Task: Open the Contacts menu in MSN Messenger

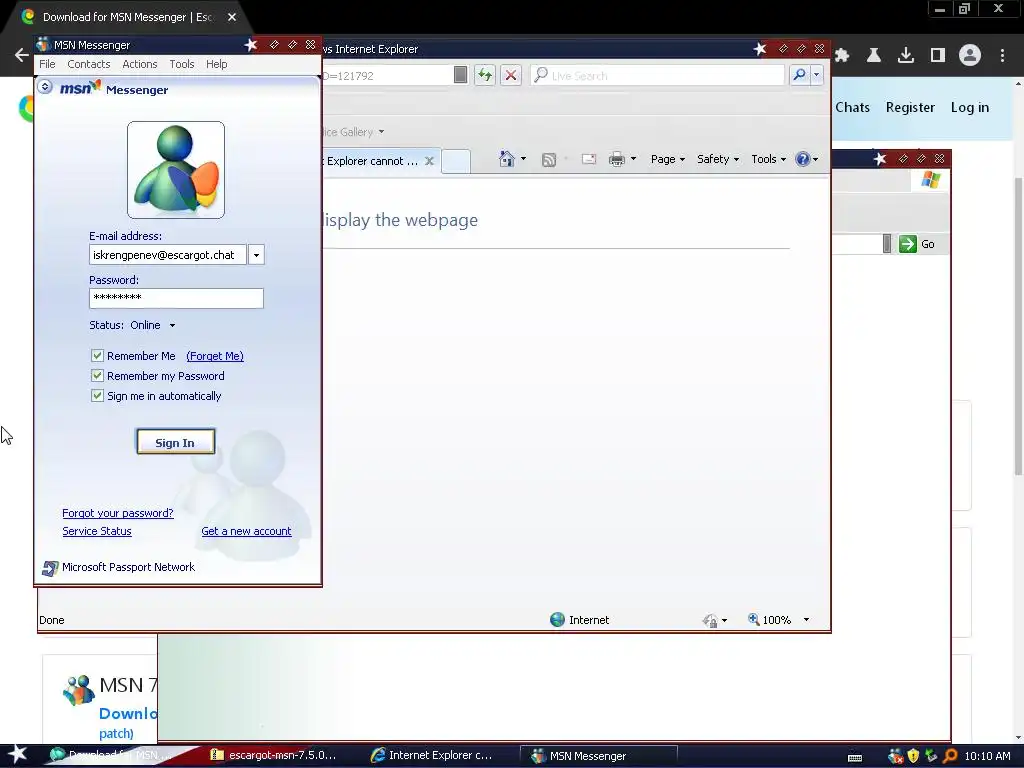Action: (x=88, y=64)
